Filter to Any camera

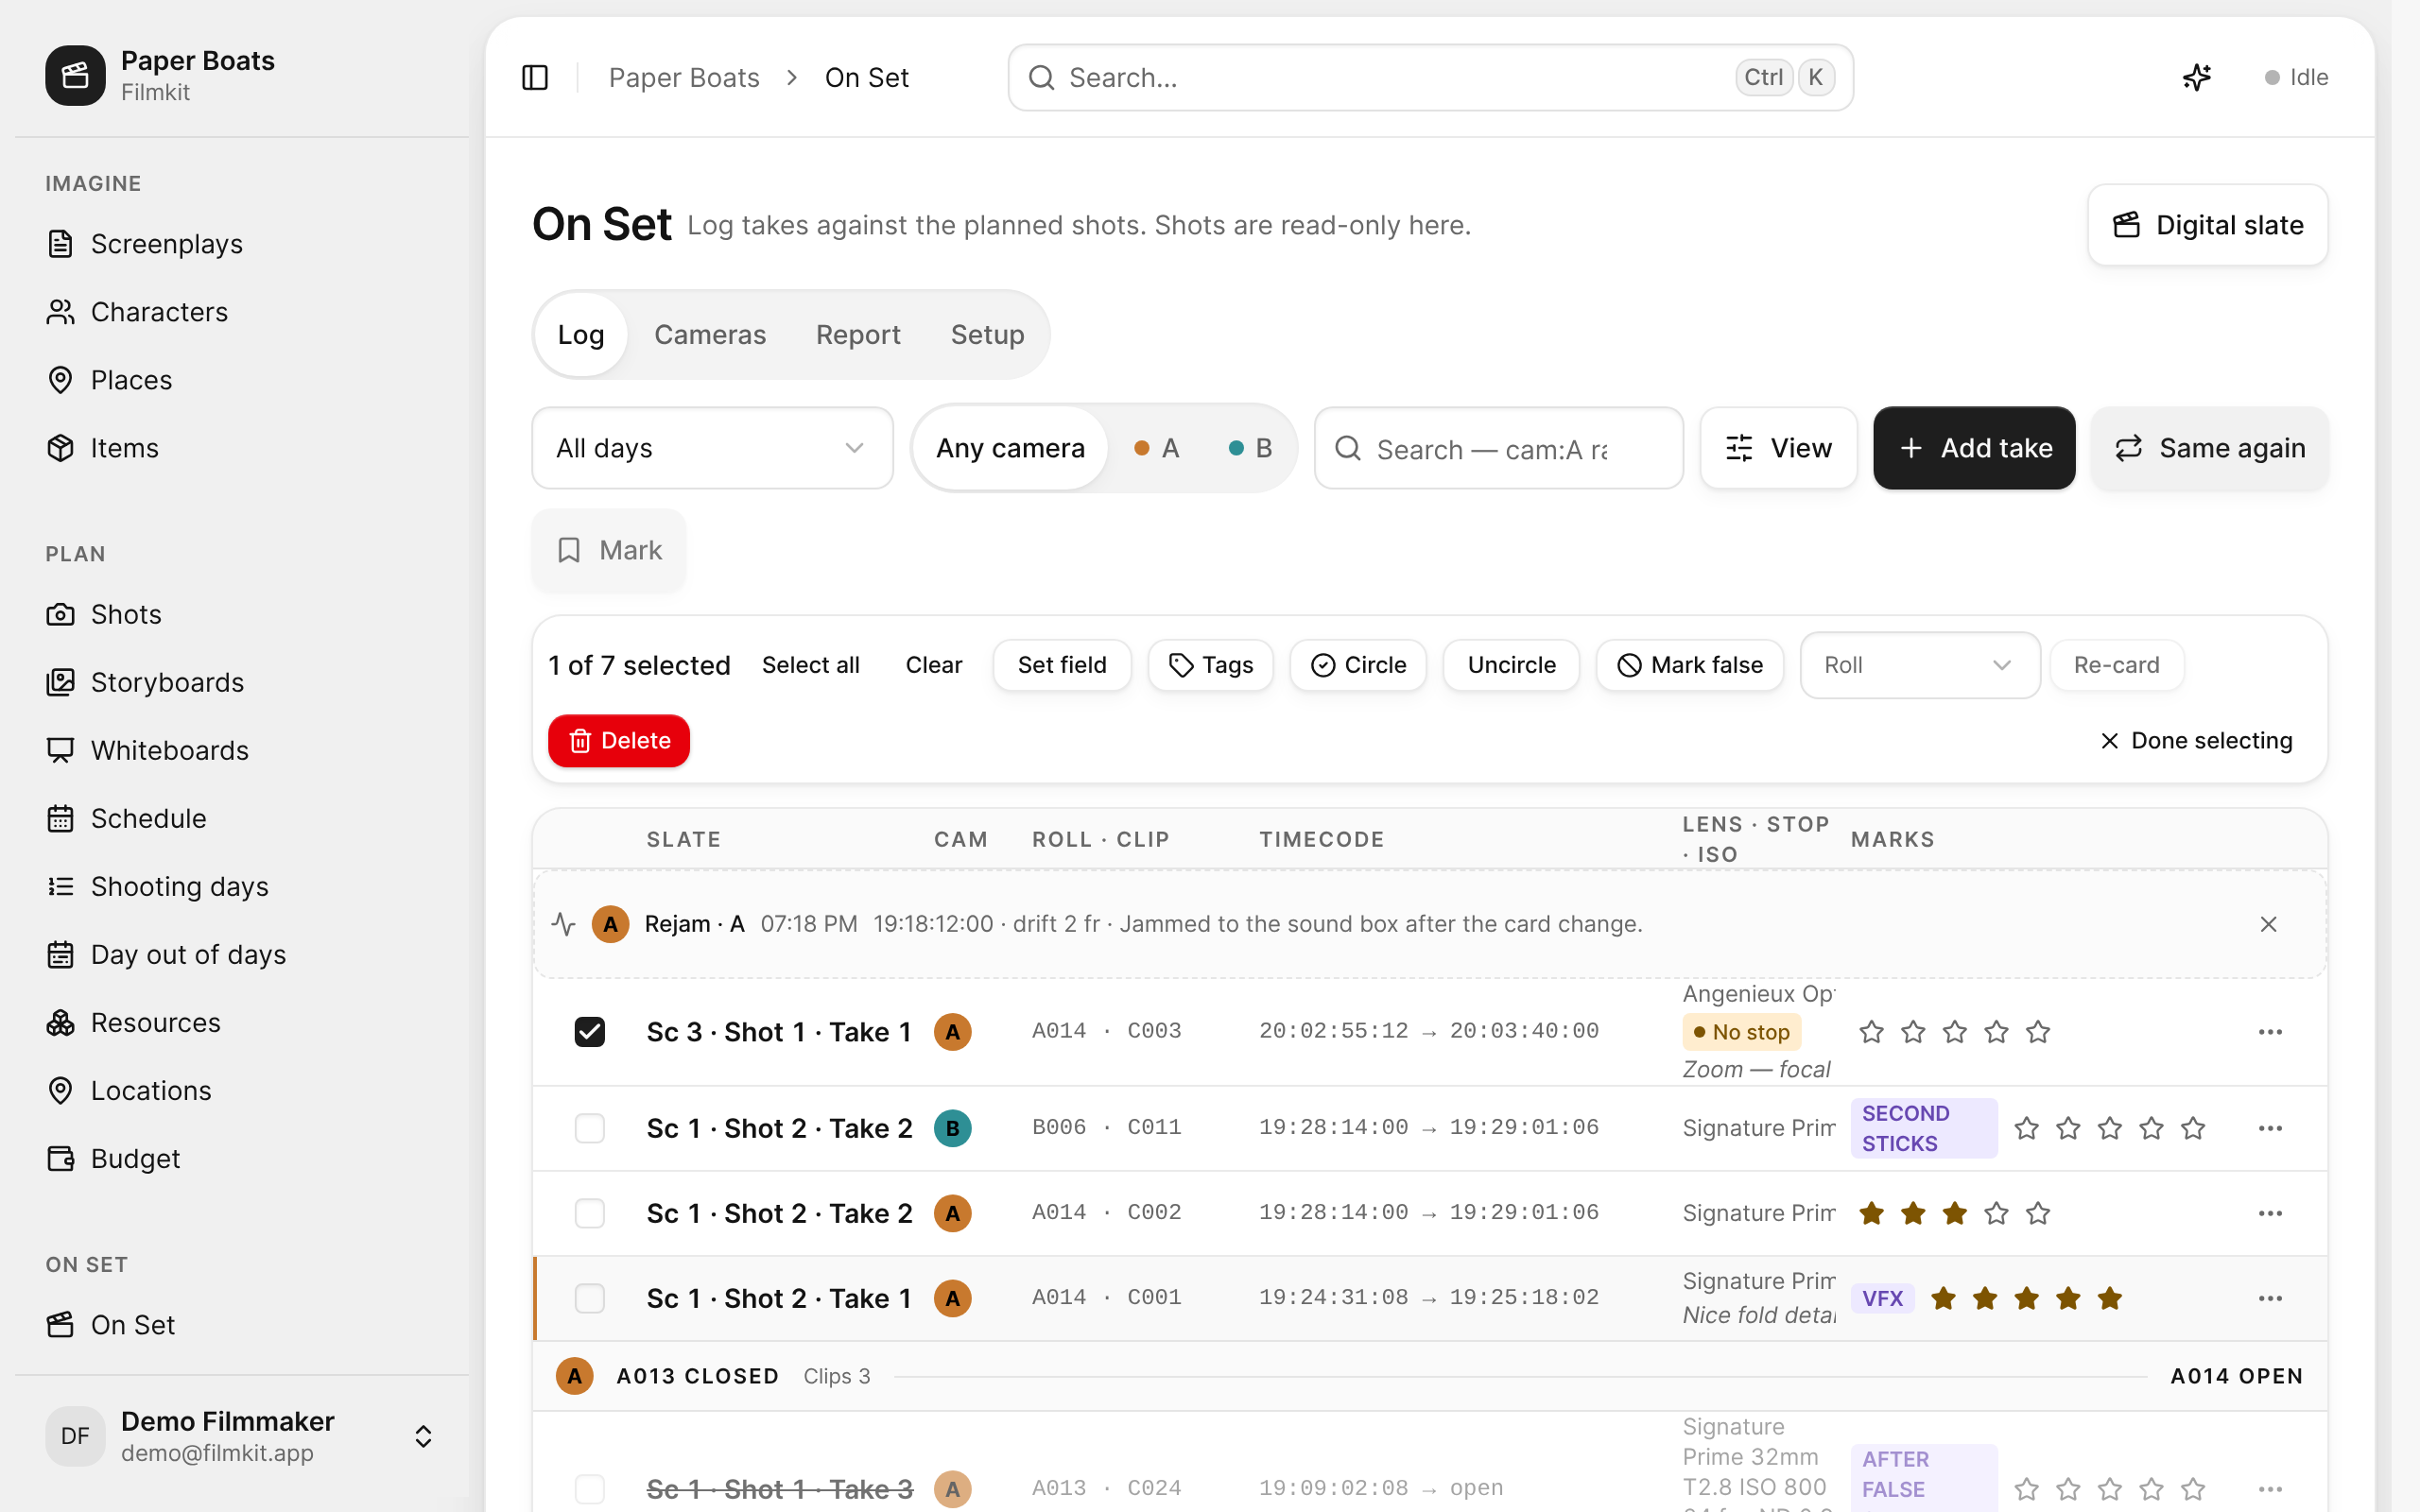click(1010, 448)
